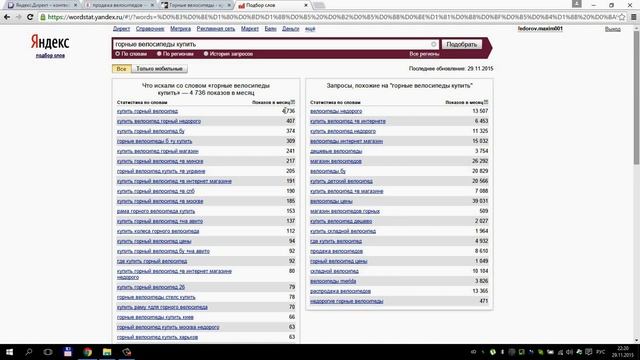Image resolution: width=640 pixels, height=360 pixels.
Task: Open the volume icon in the system tray
Action: tap(569, 352)
